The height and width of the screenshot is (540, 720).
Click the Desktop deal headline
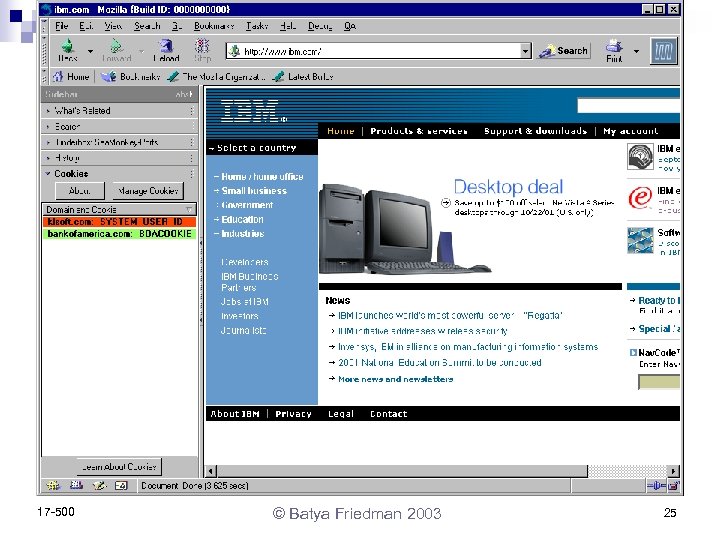508,186
